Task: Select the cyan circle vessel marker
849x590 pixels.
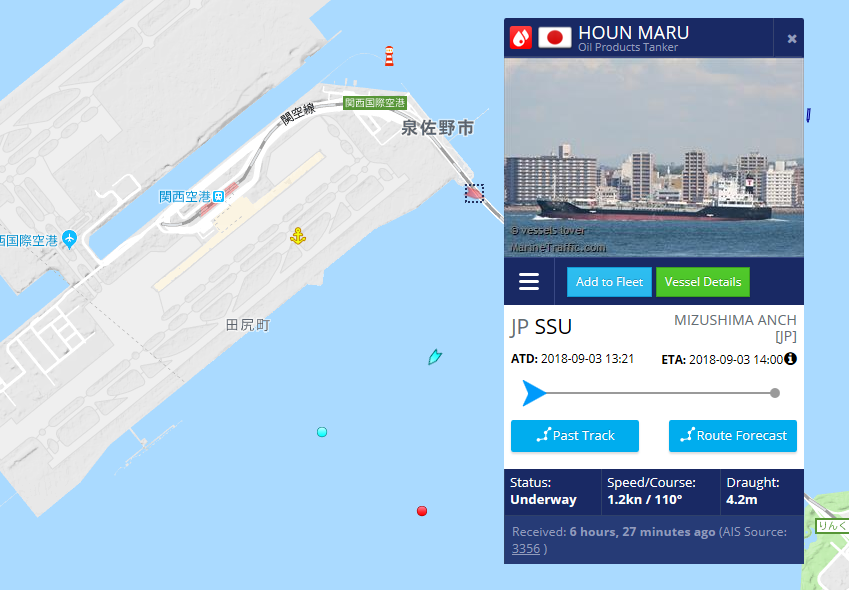Action: click(322, 432)
